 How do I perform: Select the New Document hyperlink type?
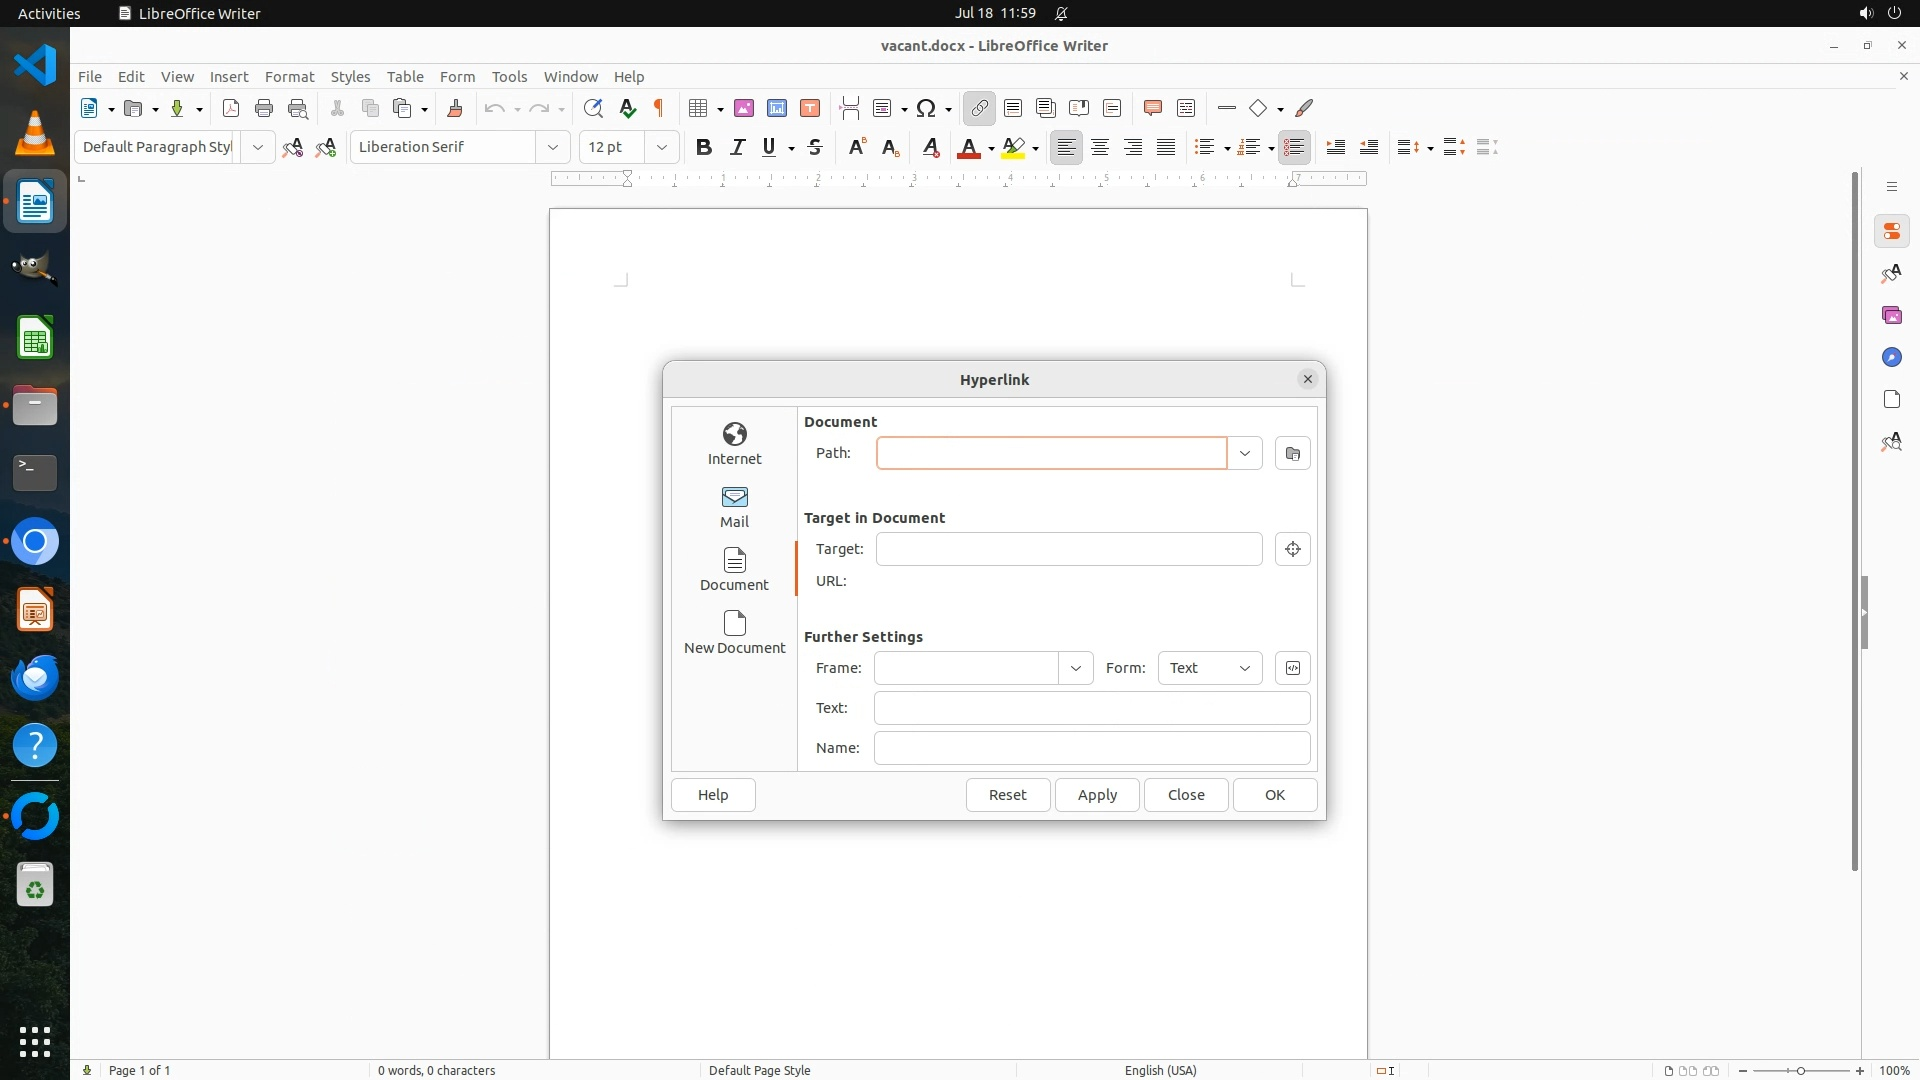734,632
